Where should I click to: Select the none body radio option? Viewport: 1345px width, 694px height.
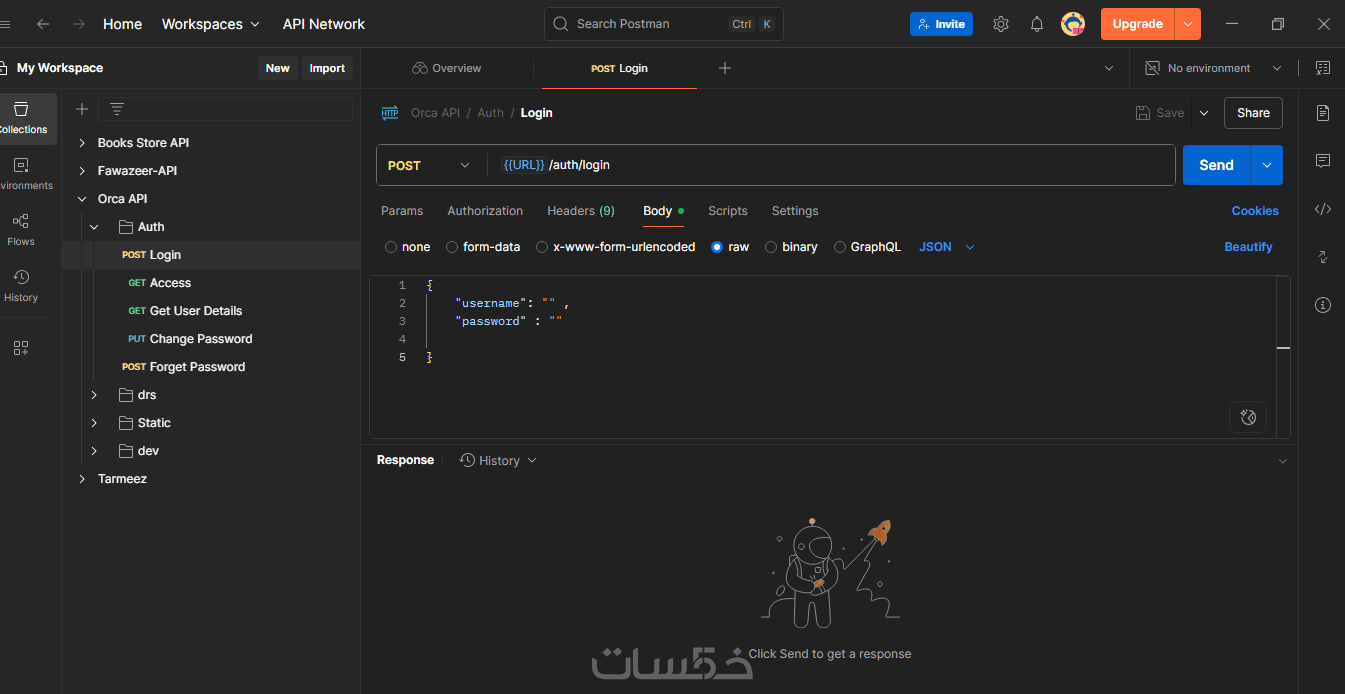pos(391,247)
